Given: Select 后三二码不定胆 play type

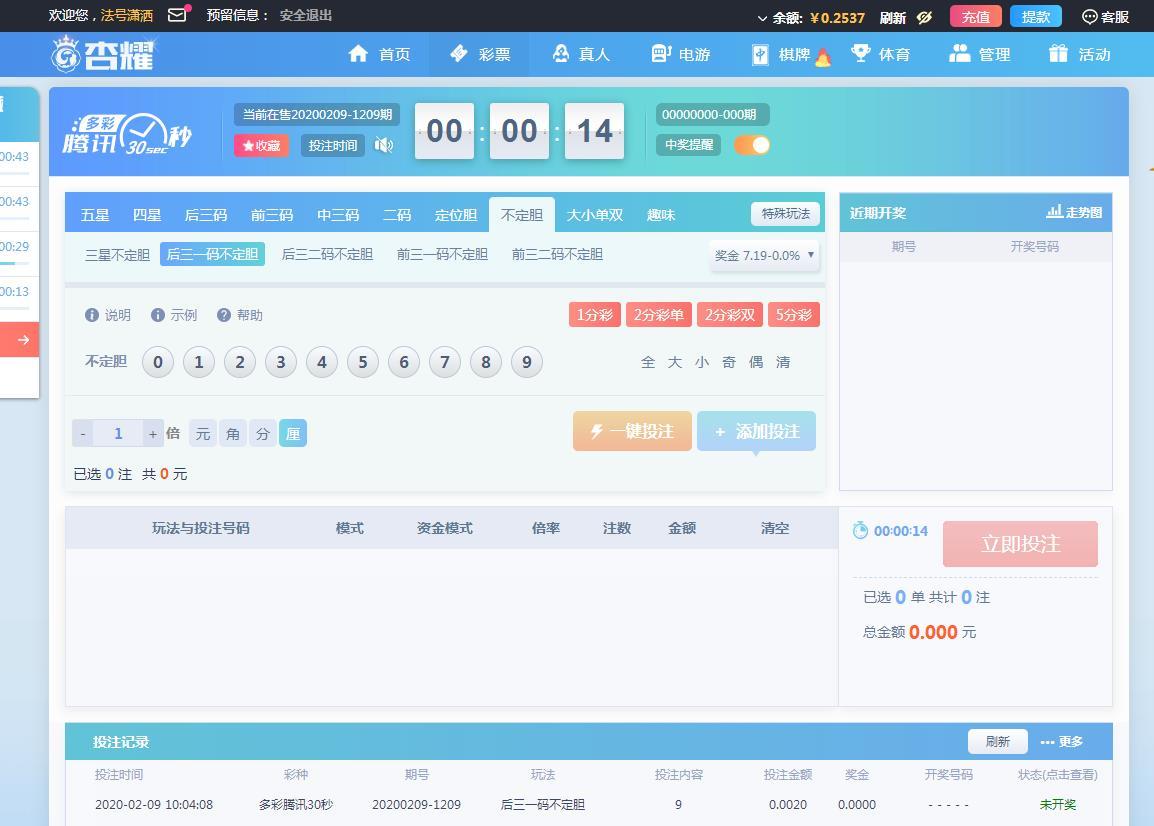Looking at the screenshot, I should click(327, 254).
